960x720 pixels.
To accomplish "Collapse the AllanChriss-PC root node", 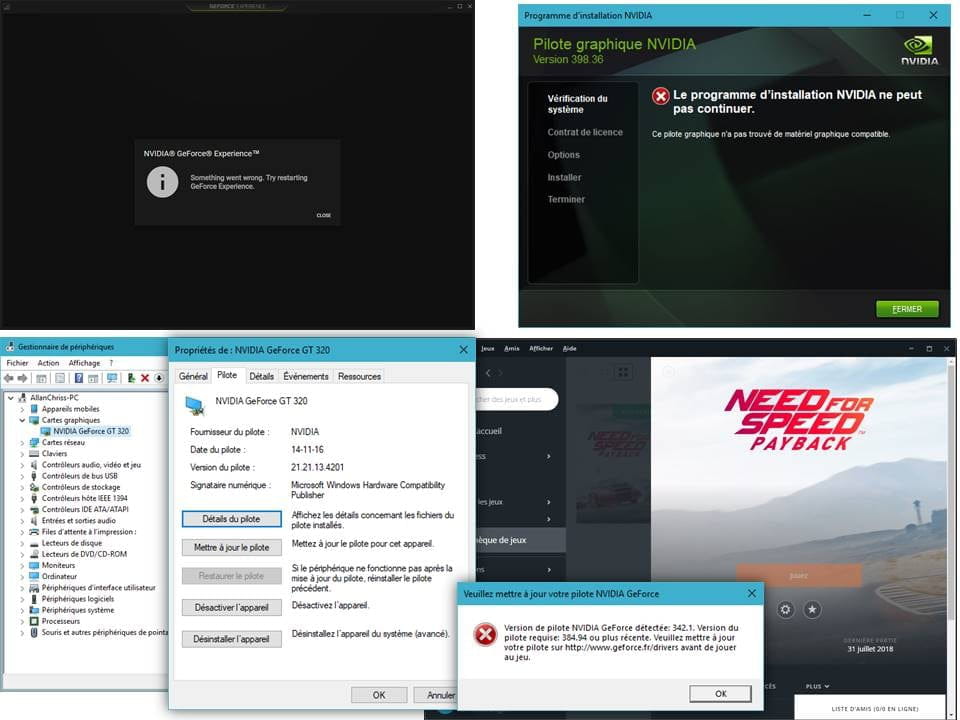I will tap(10, 398).
